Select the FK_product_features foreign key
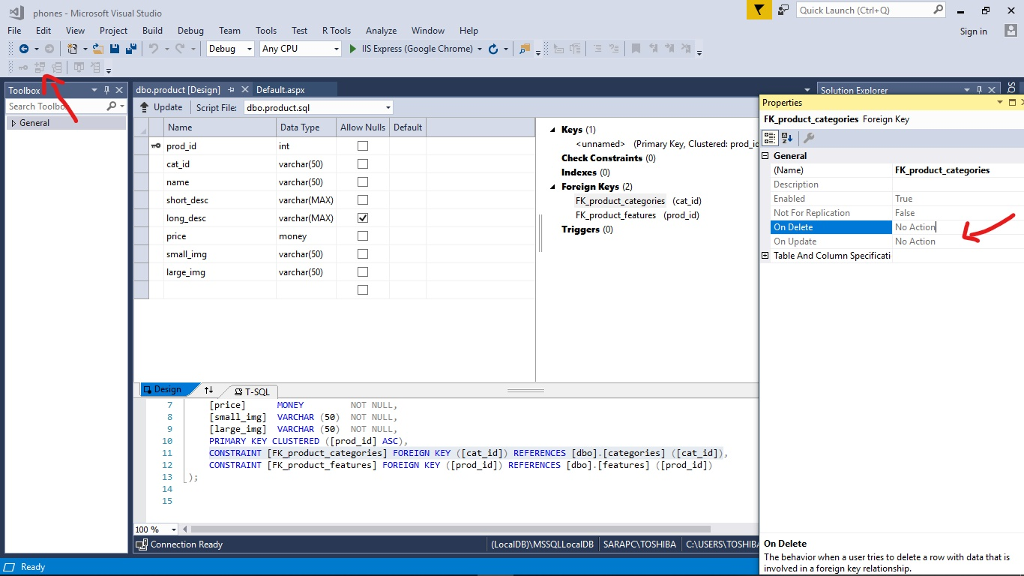The image size is (1024, 576). 615,216
